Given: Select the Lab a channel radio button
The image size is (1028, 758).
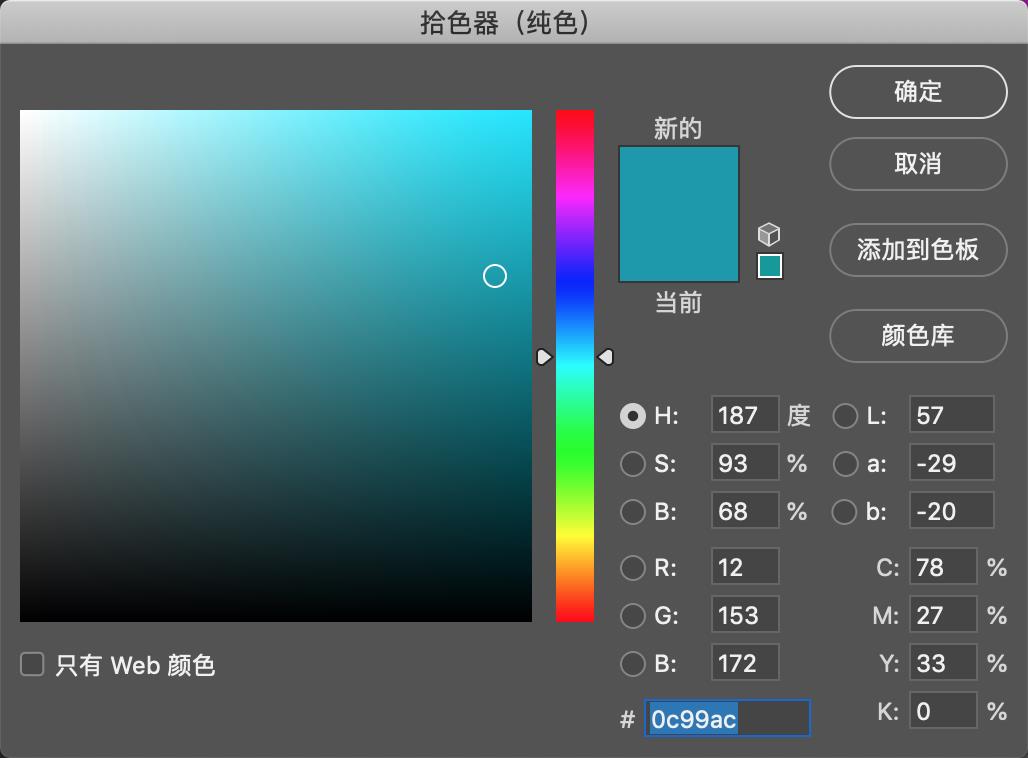Looking at the screenshot, I should pyautogui.click(x=845, y=464).
